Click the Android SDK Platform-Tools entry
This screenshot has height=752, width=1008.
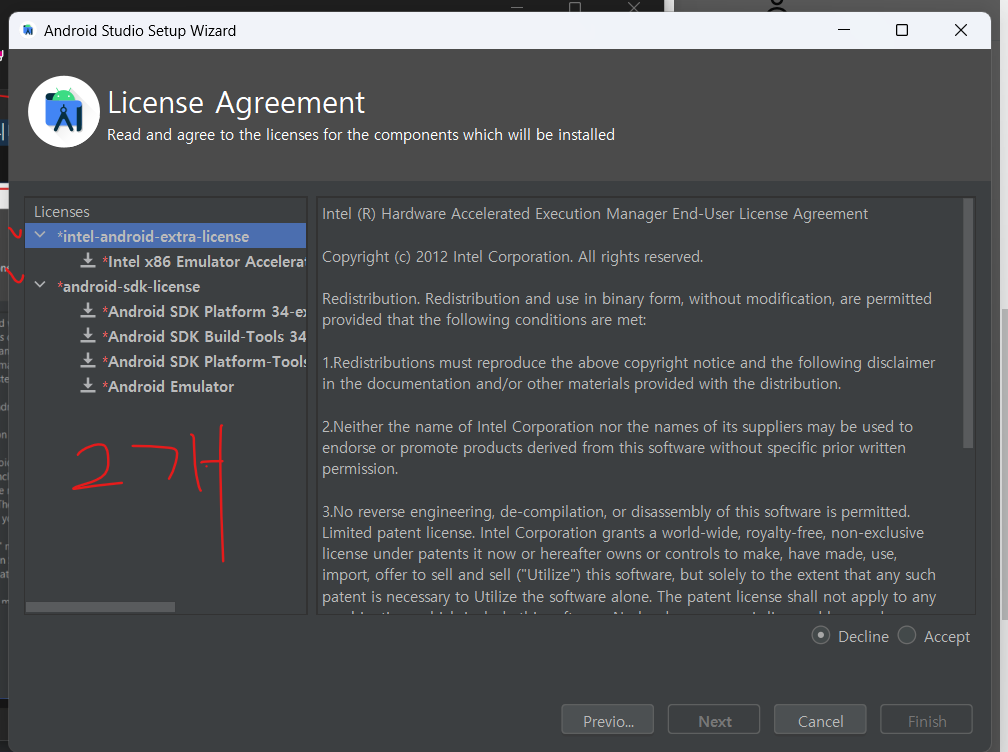coord(204,361)
